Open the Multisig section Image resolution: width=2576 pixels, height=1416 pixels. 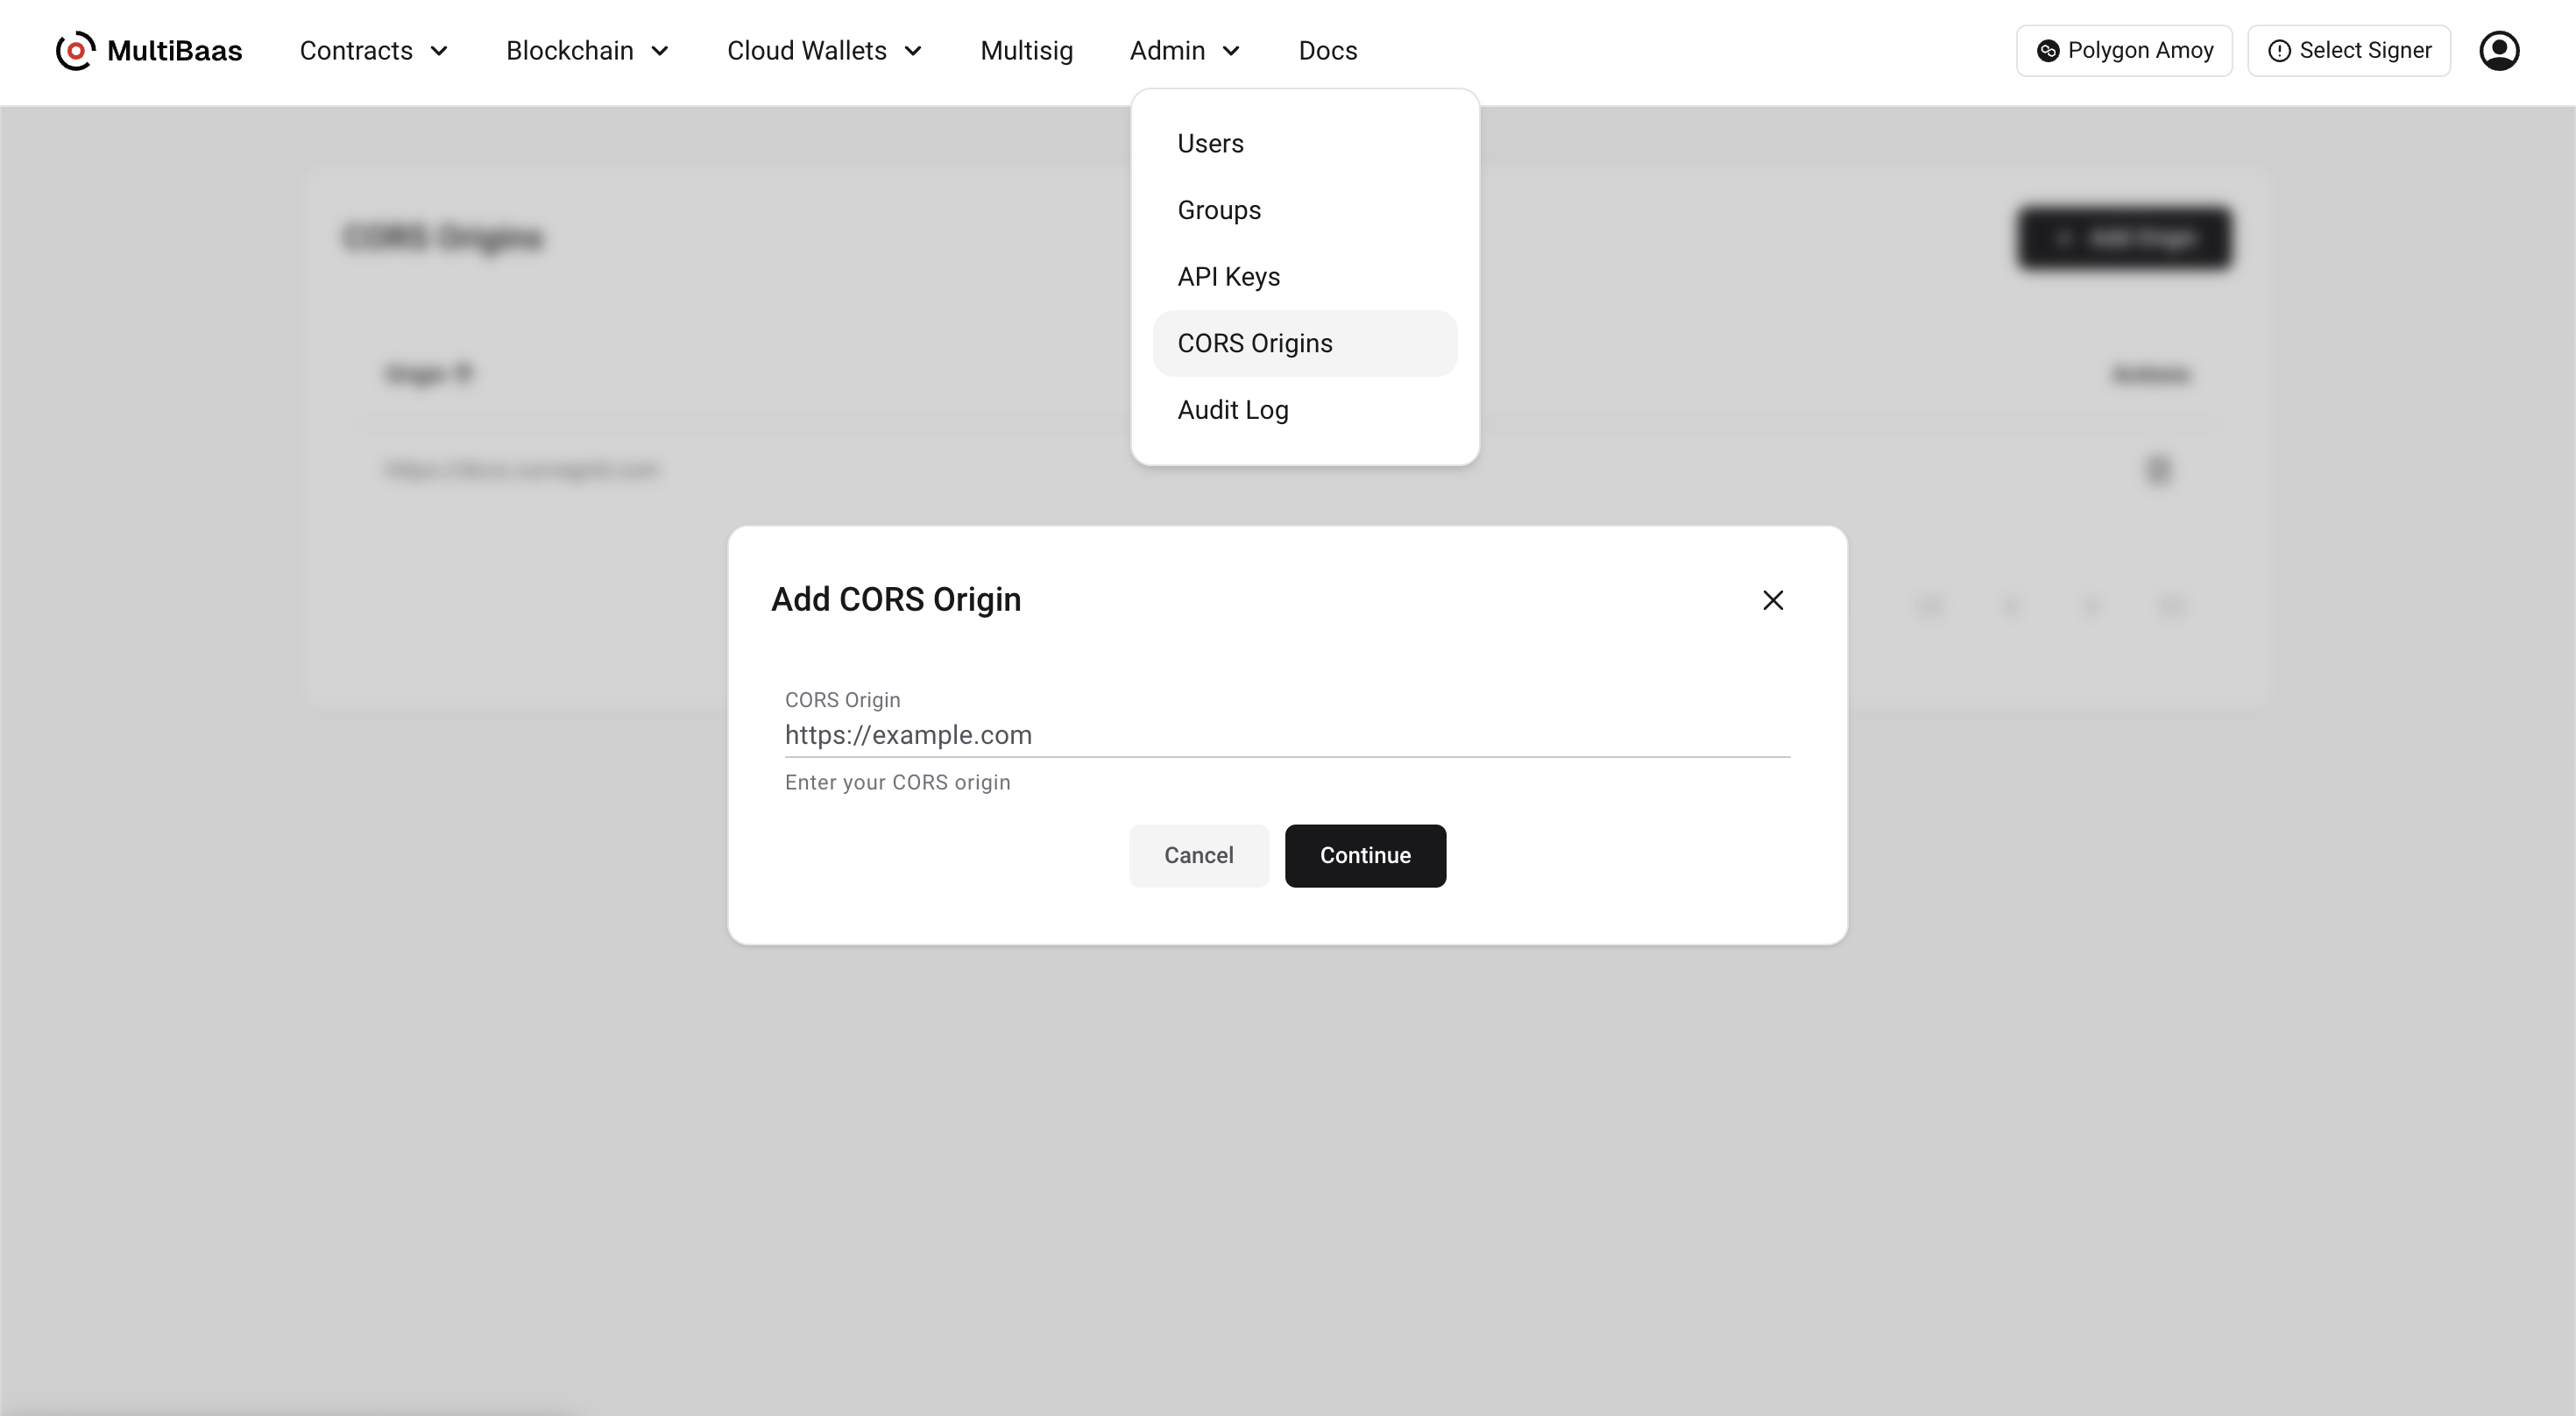[x=1026, y=50]
